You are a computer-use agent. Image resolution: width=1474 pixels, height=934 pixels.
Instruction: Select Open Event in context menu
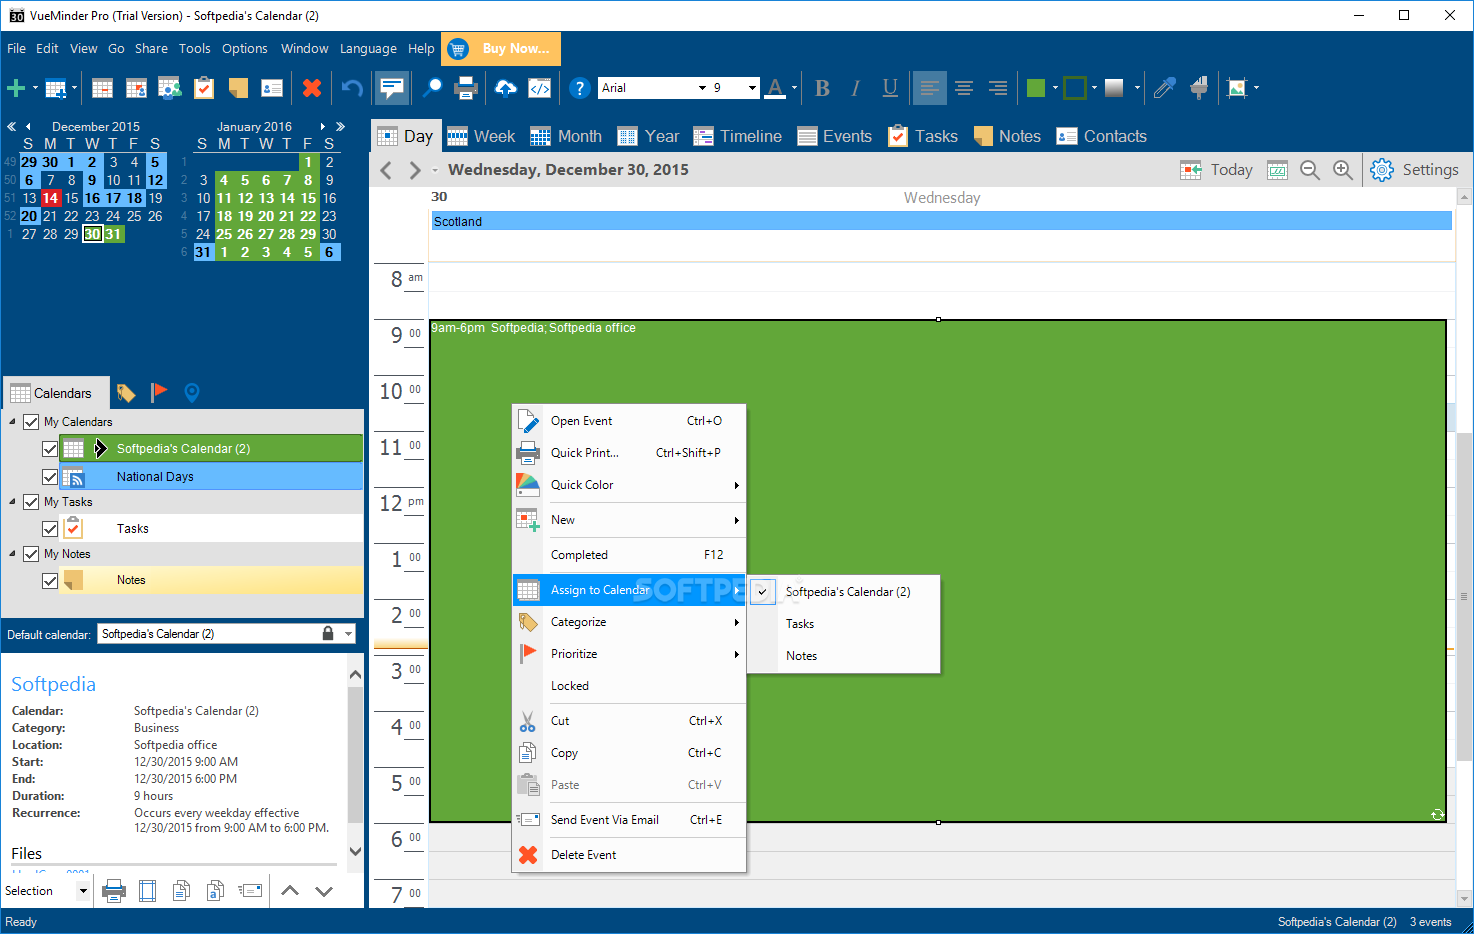pos(629,421)
